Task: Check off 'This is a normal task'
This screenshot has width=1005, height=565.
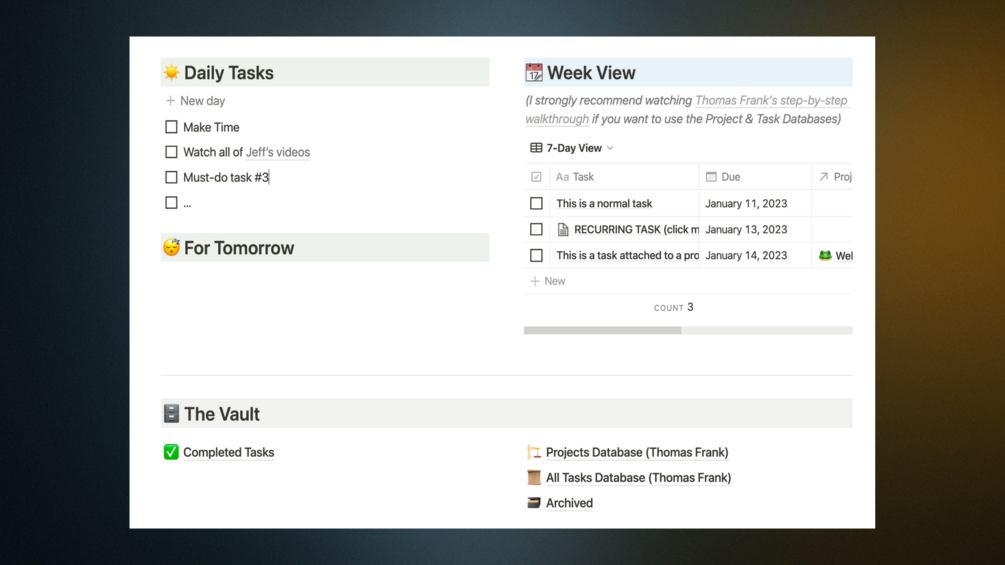Action: (x=536, y=203)
